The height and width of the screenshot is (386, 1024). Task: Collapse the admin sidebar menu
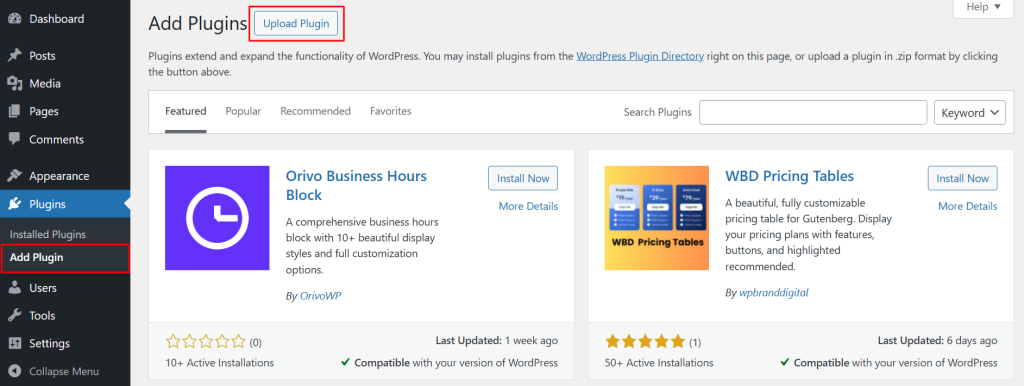coord(65,372)
